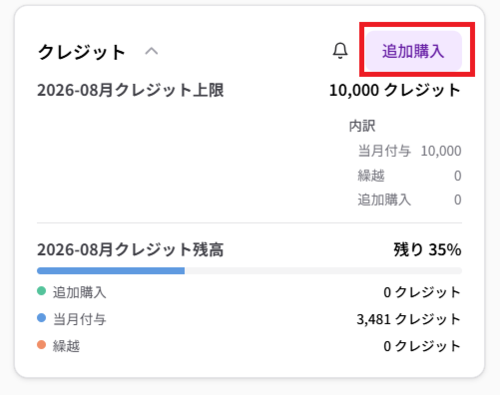Click the 内訳 breakdown label
The height and width of the screenshot is (395, 500).
tap(362, 126)
